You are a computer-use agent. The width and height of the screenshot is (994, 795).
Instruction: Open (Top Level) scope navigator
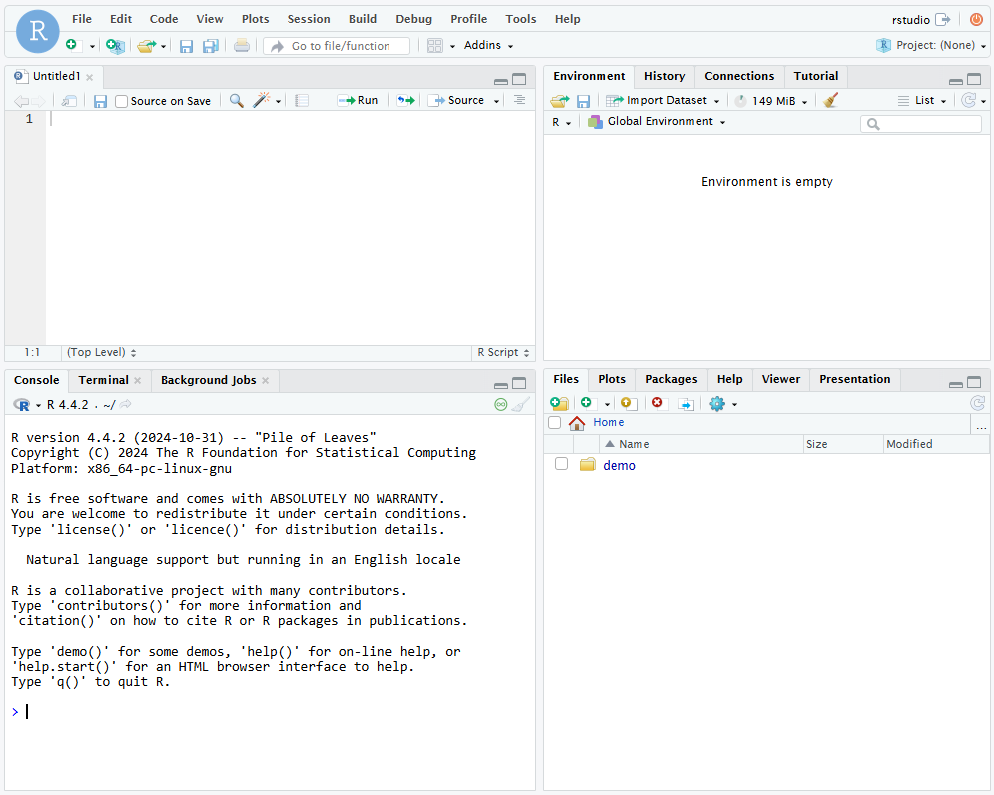click(101, 352)
